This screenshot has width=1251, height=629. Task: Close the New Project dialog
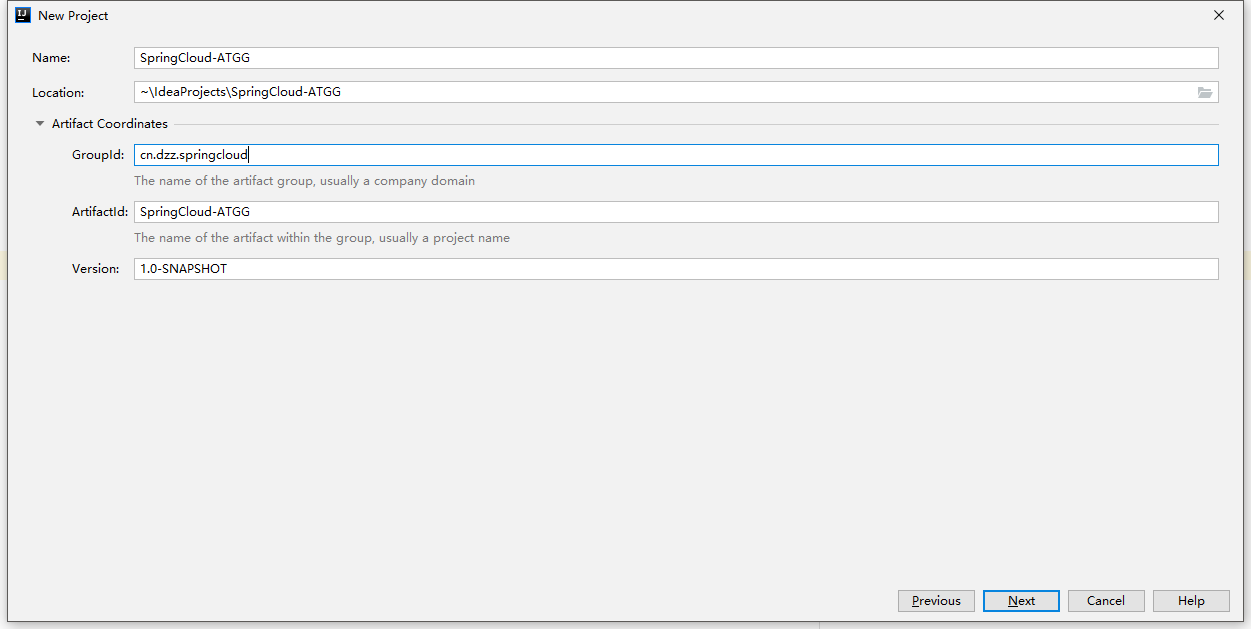pyautogui.click(x=1219, y=16)
